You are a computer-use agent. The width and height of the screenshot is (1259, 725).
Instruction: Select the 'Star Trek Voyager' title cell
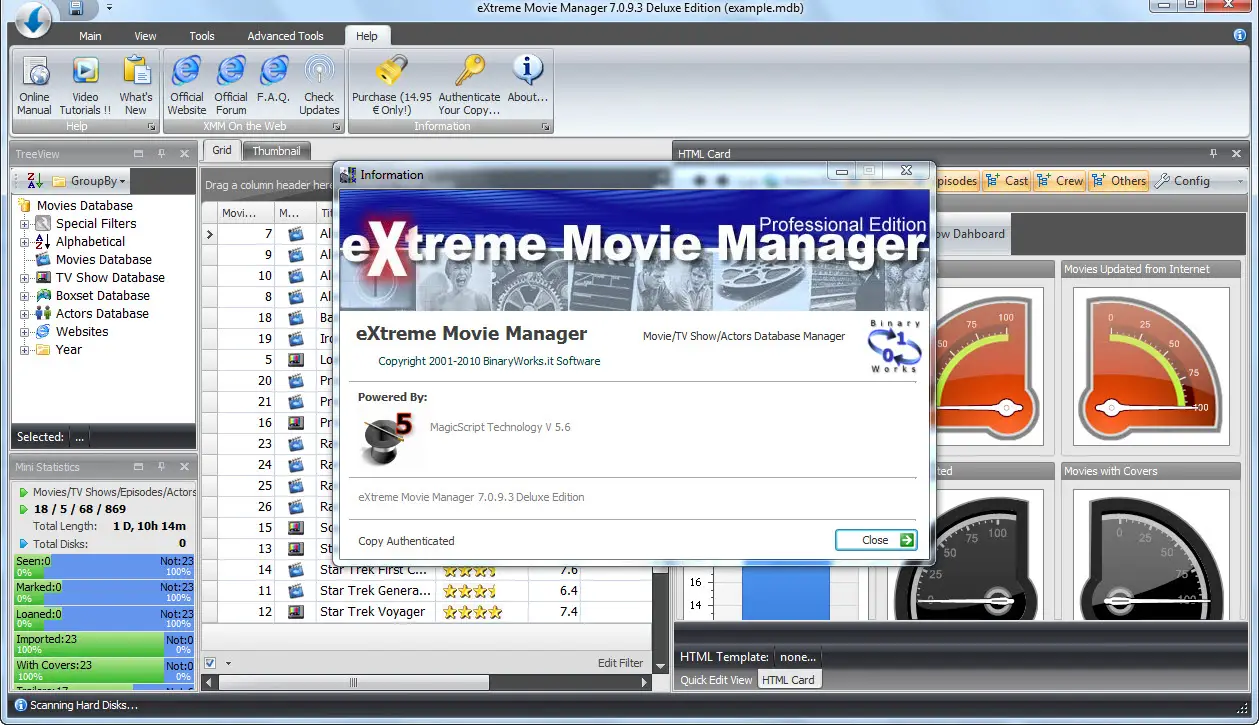point(376,612)
